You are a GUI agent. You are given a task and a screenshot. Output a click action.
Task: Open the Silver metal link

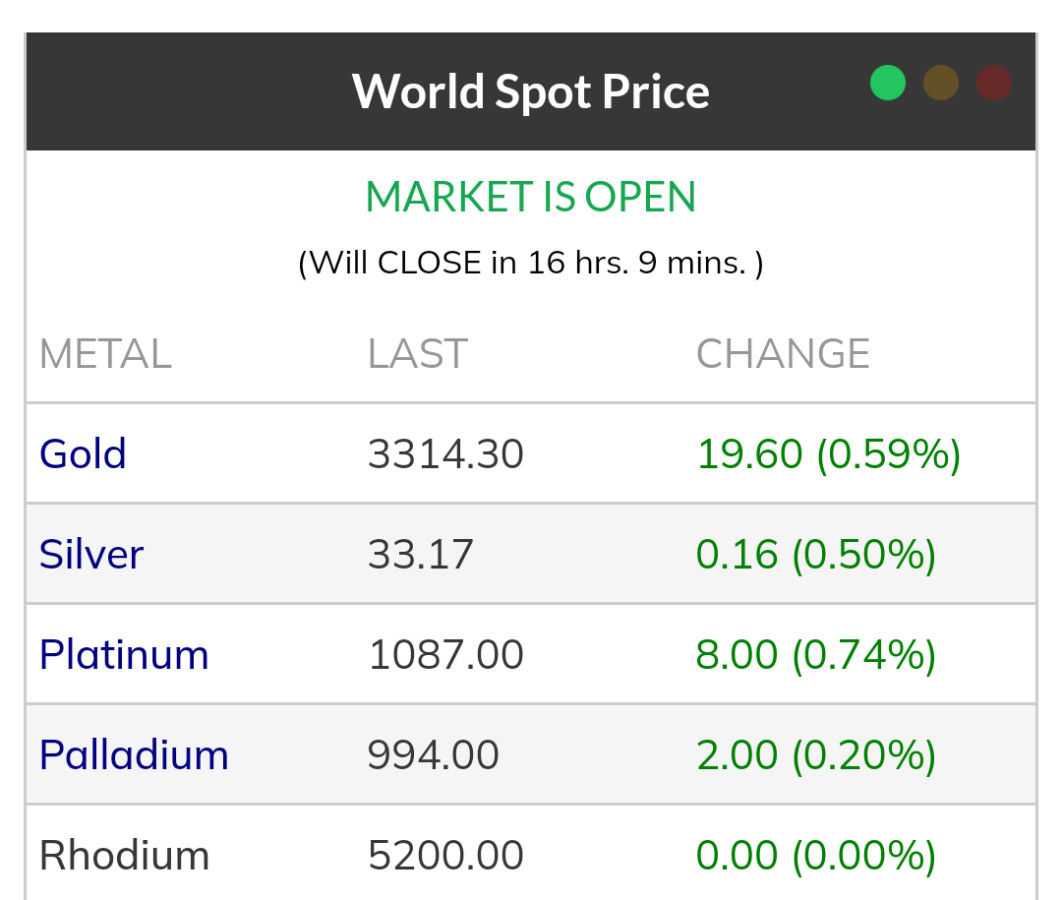(x=91, y=554)
